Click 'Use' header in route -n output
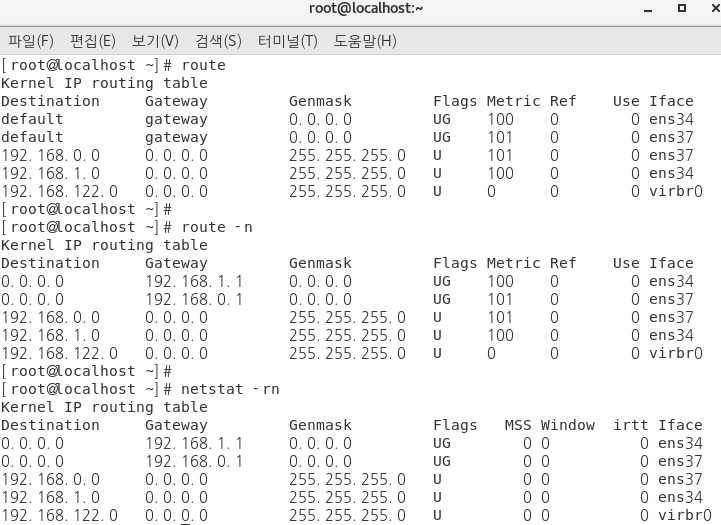The height and width of the screenshot is (525, 721). (x=626, y=263)
